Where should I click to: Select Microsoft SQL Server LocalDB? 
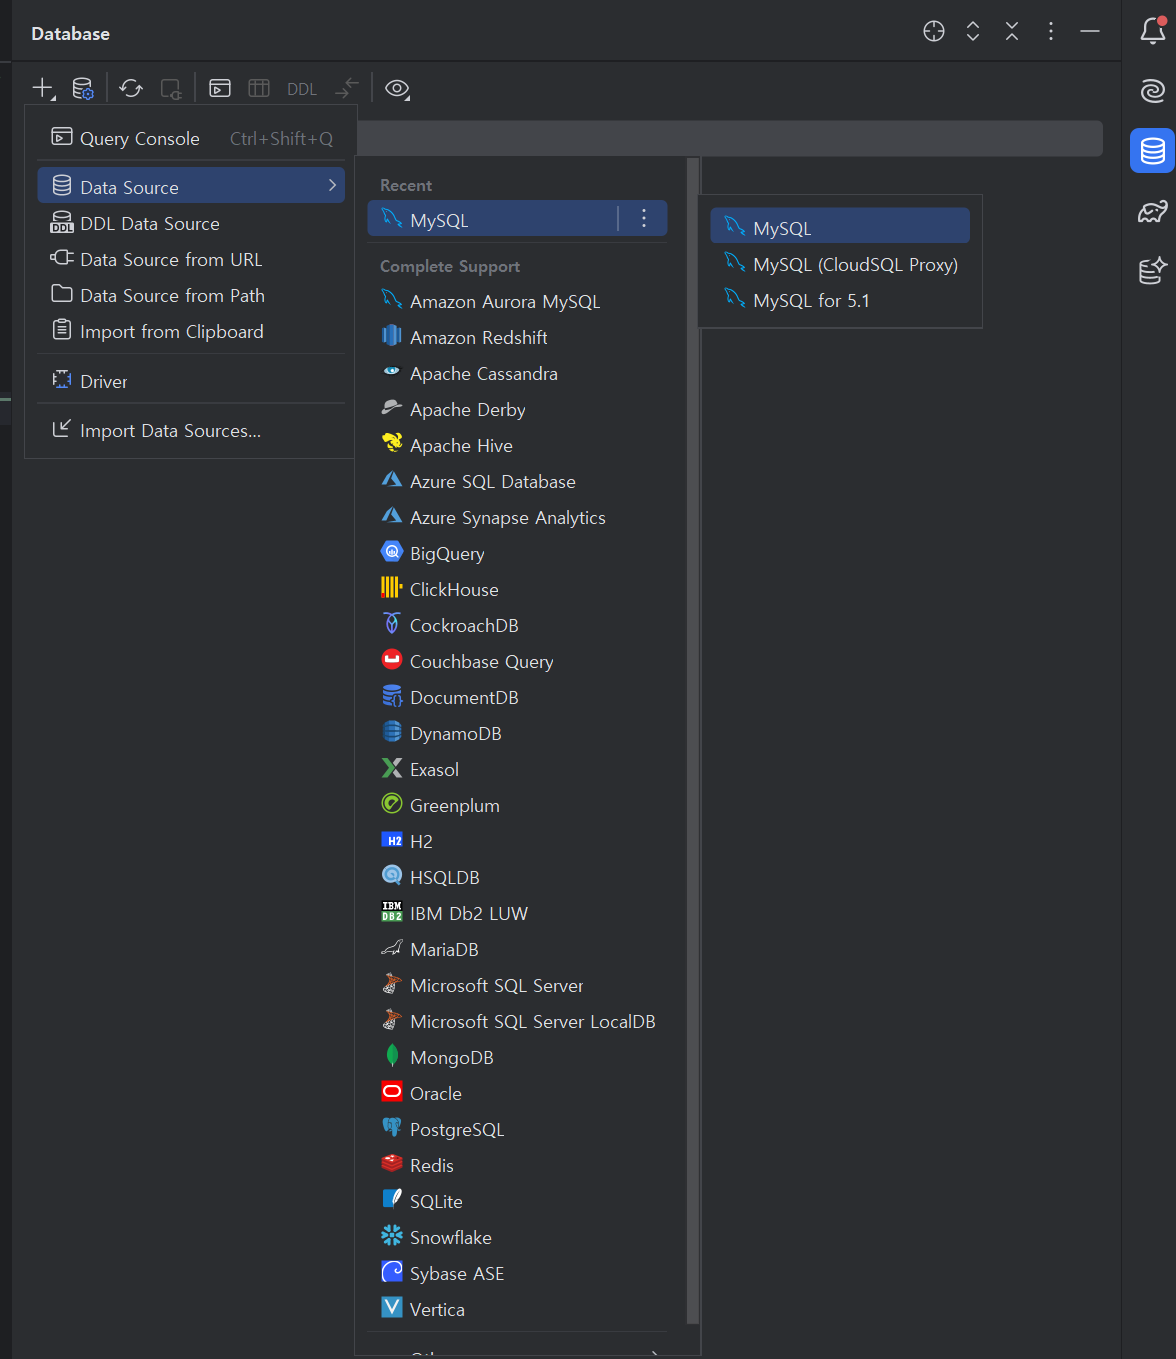coord(517,1021)
